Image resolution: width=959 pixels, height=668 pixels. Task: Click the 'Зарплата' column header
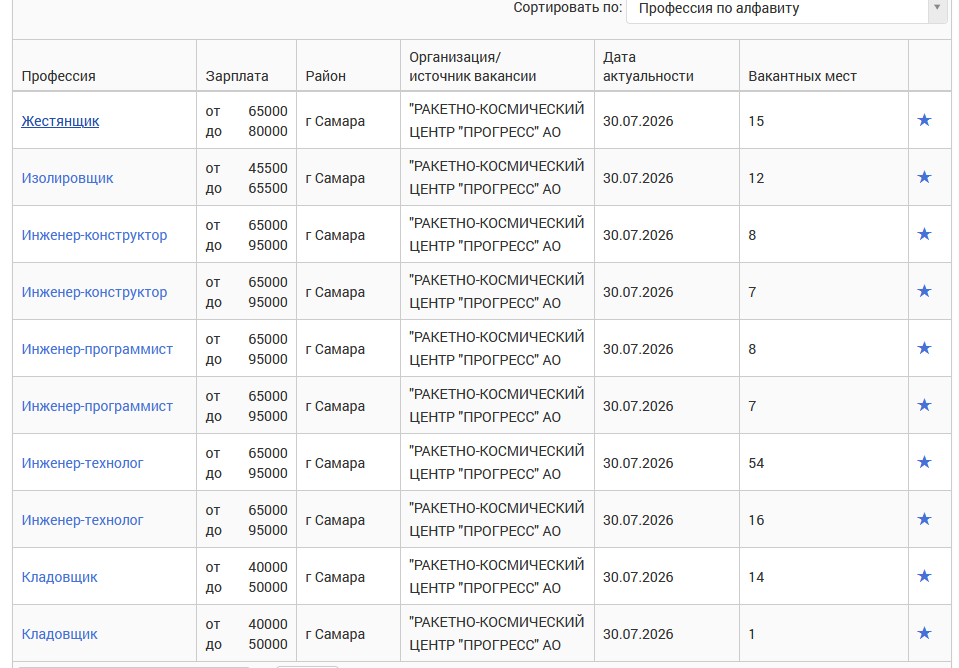pos(237,76)
